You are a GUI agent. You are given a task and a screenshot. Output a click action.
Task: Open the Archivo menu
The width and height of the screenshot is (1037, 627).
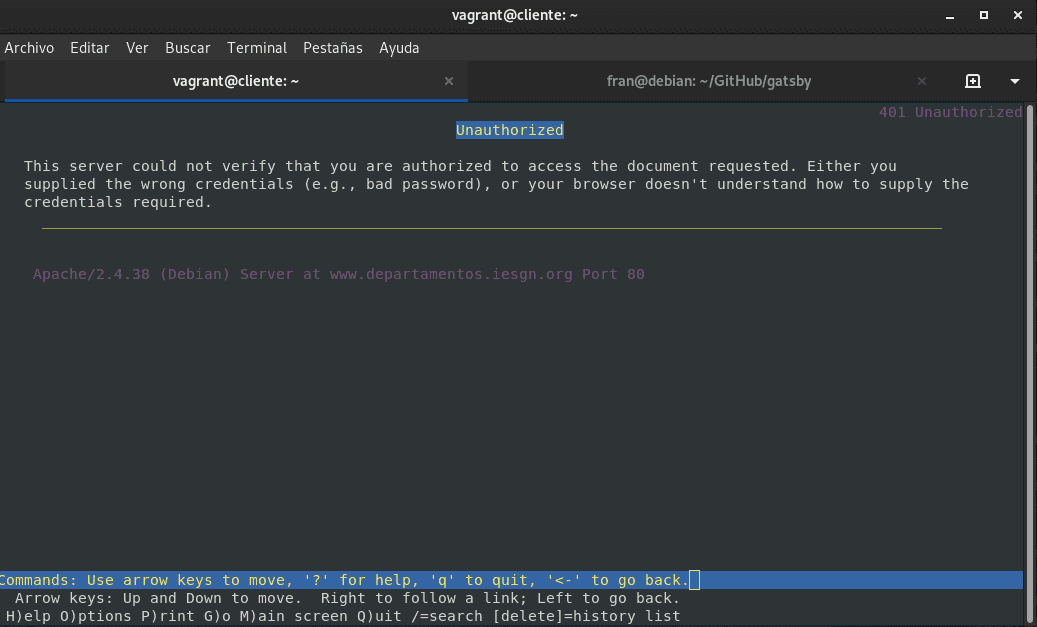tap(29, 48)
